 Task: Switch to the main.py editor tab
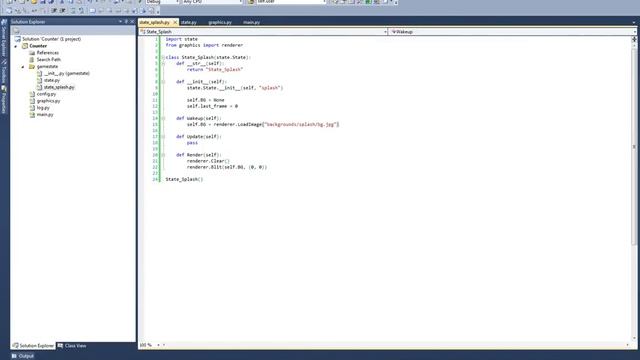(251, 22)
